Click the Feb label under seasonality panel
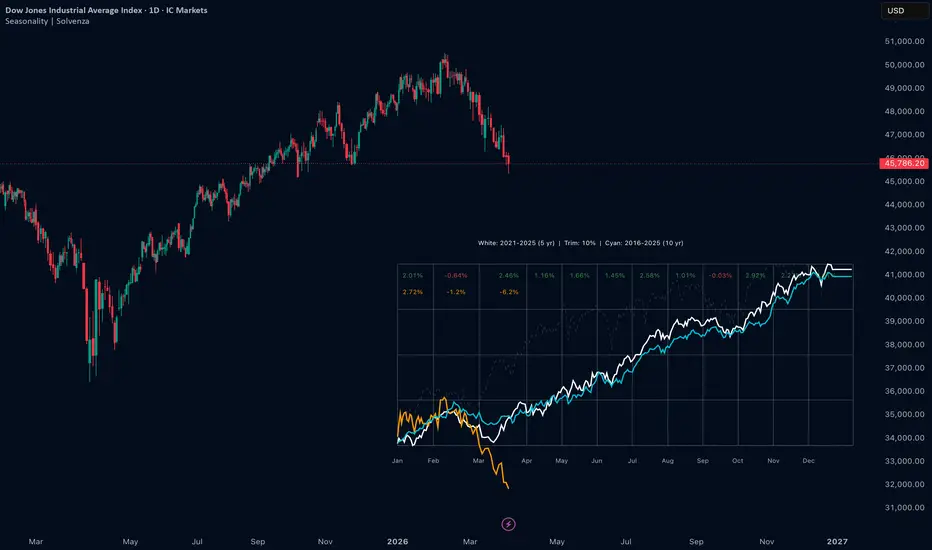The height and width of the screenshot is (550, 932). [433, 460]
